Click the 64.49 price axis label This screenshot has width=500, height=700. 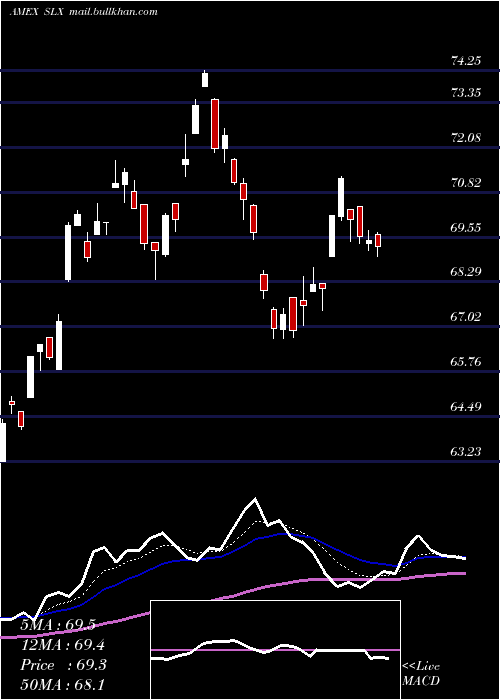point(466,407)
